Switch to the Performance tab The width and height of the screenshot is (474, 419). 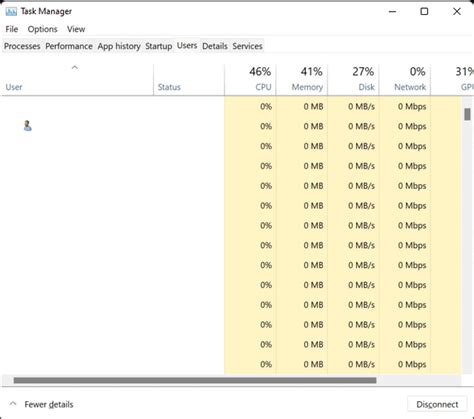(x=69, y=46)
